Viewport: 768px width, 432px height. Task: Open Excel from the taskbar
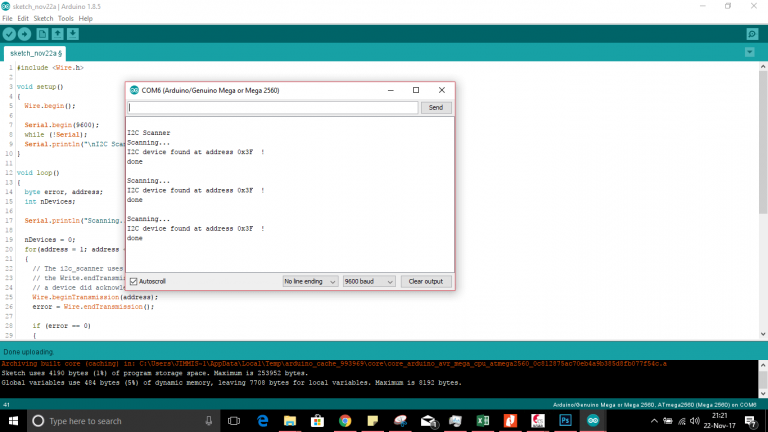483,421
